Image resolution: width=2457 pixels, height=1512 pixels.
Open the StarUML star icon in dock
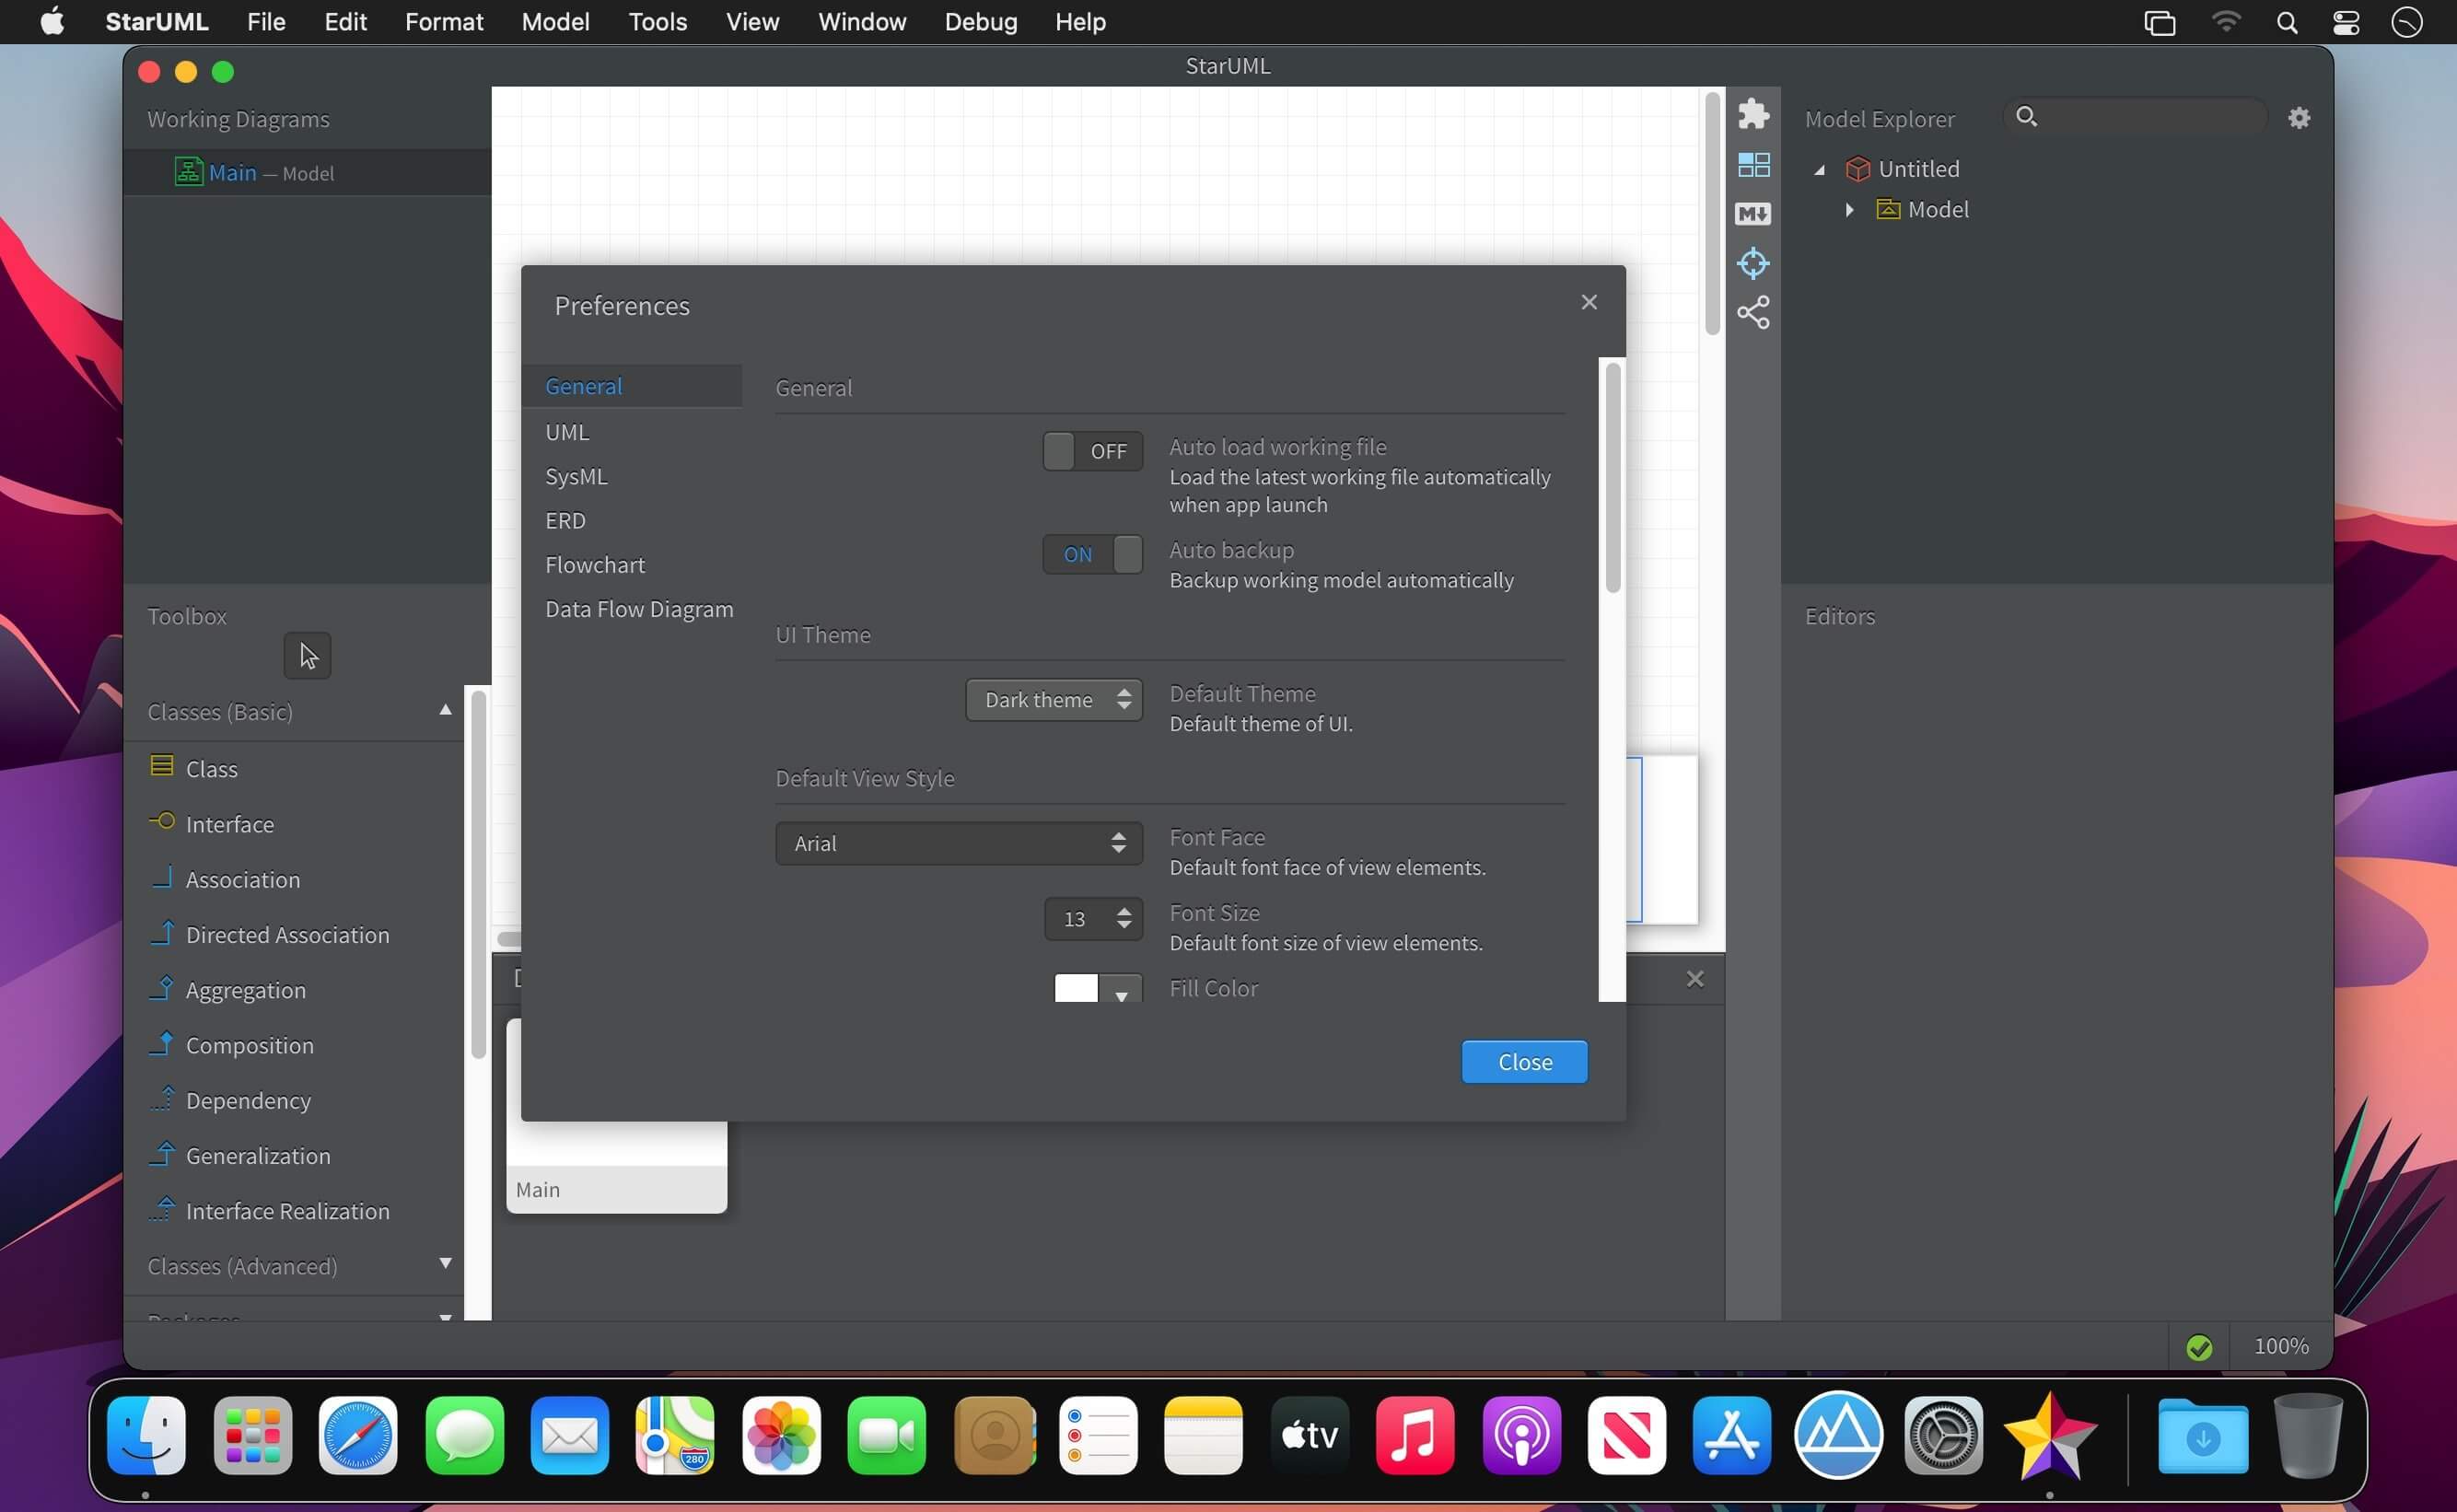point(2049,1436)
